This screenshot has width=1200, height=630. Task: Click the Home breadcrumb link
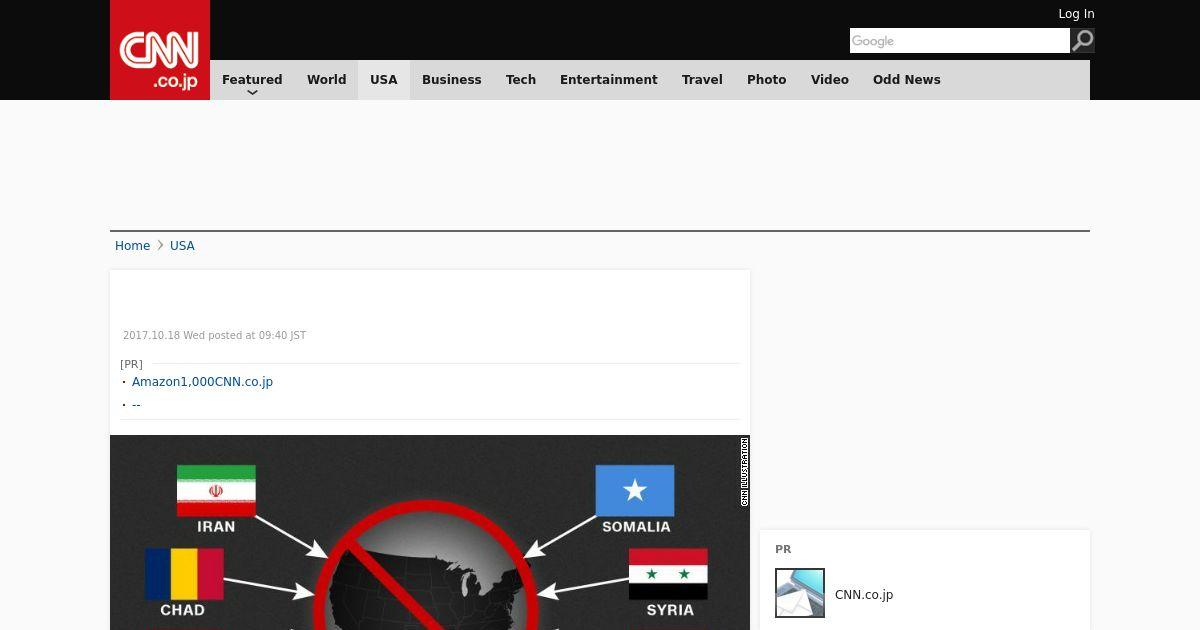coord(132,246)
